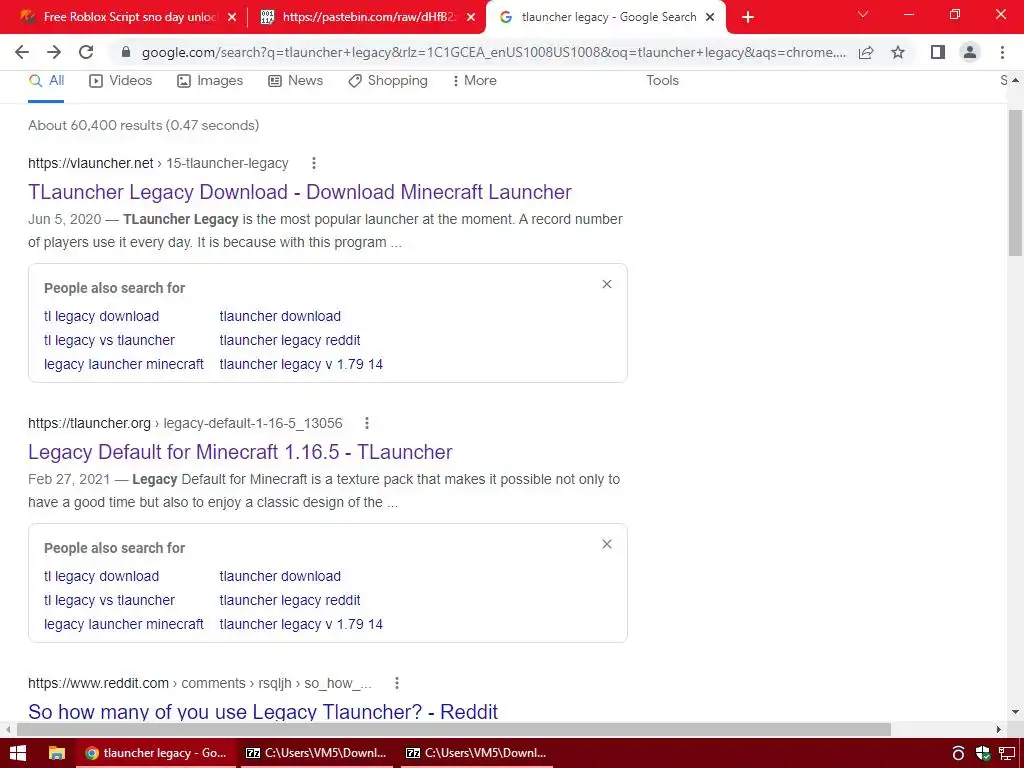This screenshot has height=768, width=1024.
Task: Select the All search filter
Action: (x=46, y=80)
